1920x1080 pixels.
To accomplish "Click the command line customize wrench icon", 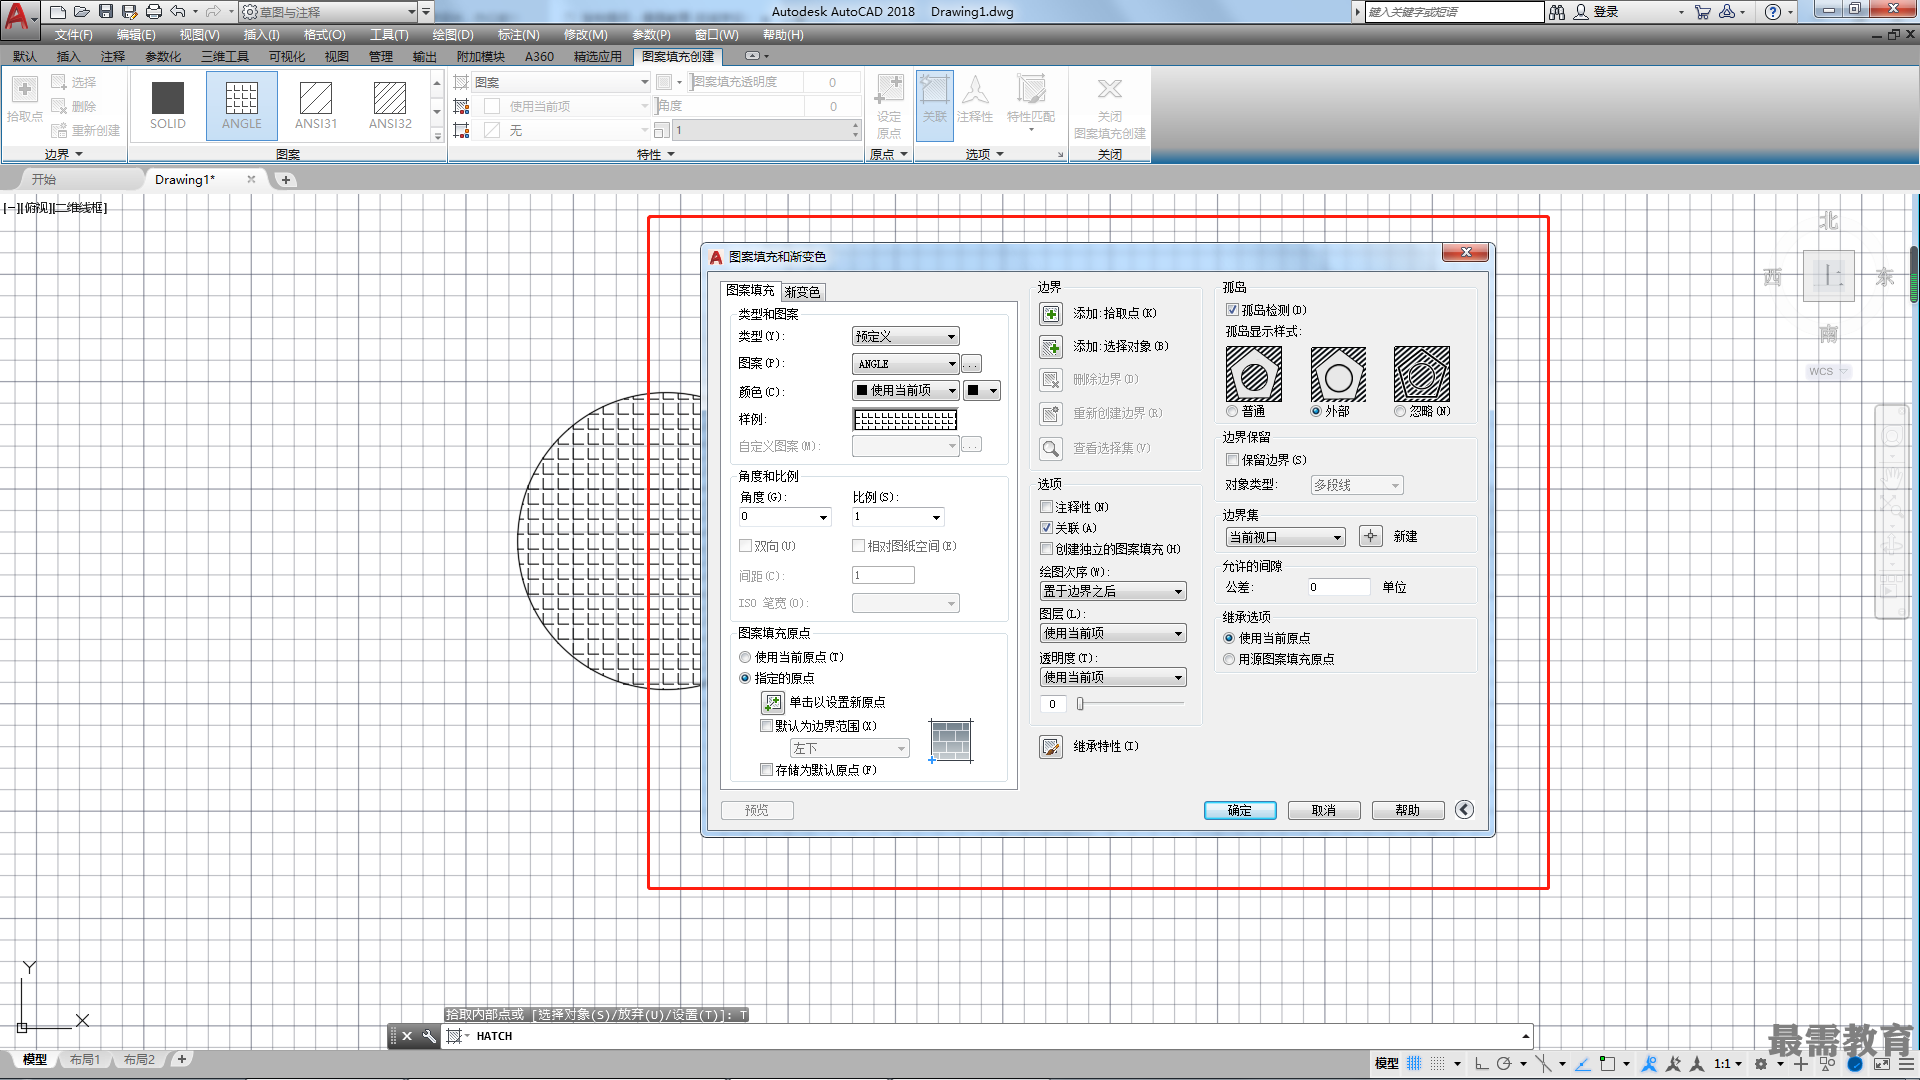I will 429,1036.
